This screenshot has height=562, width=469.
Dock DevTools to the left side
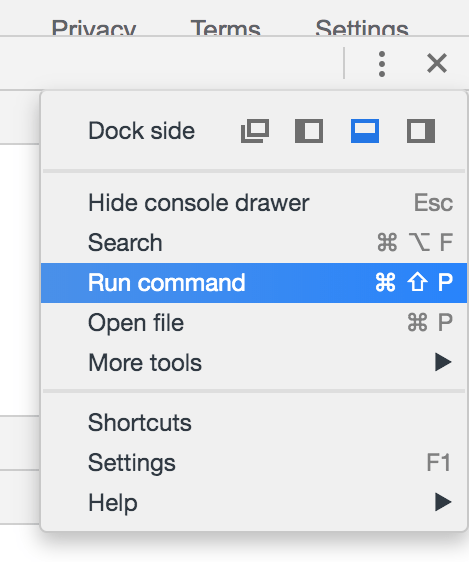[309, 131]
